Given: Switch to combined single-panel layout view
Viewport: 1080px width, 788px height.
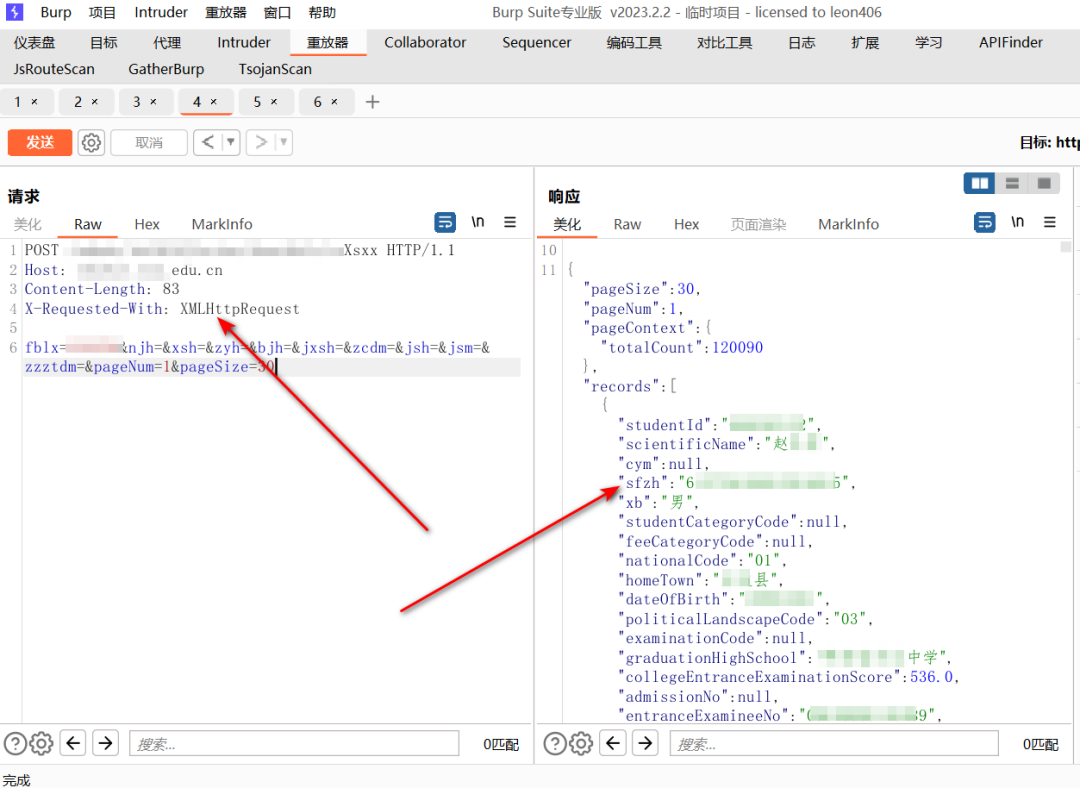Looking at the screenshot, I should click(x=1044, y=183).
